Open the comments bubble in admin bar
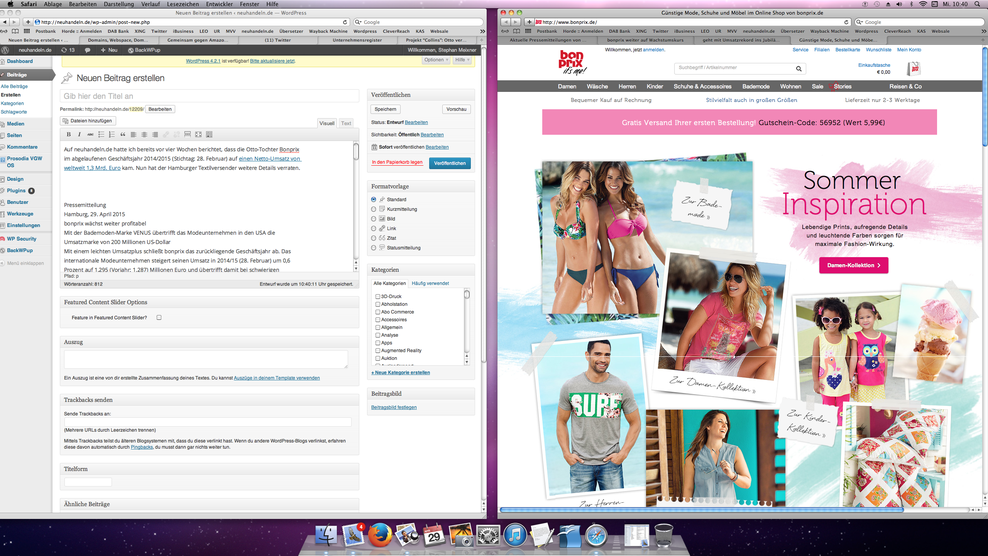Viewport: 988px width, 556px height. pos(88,50)
